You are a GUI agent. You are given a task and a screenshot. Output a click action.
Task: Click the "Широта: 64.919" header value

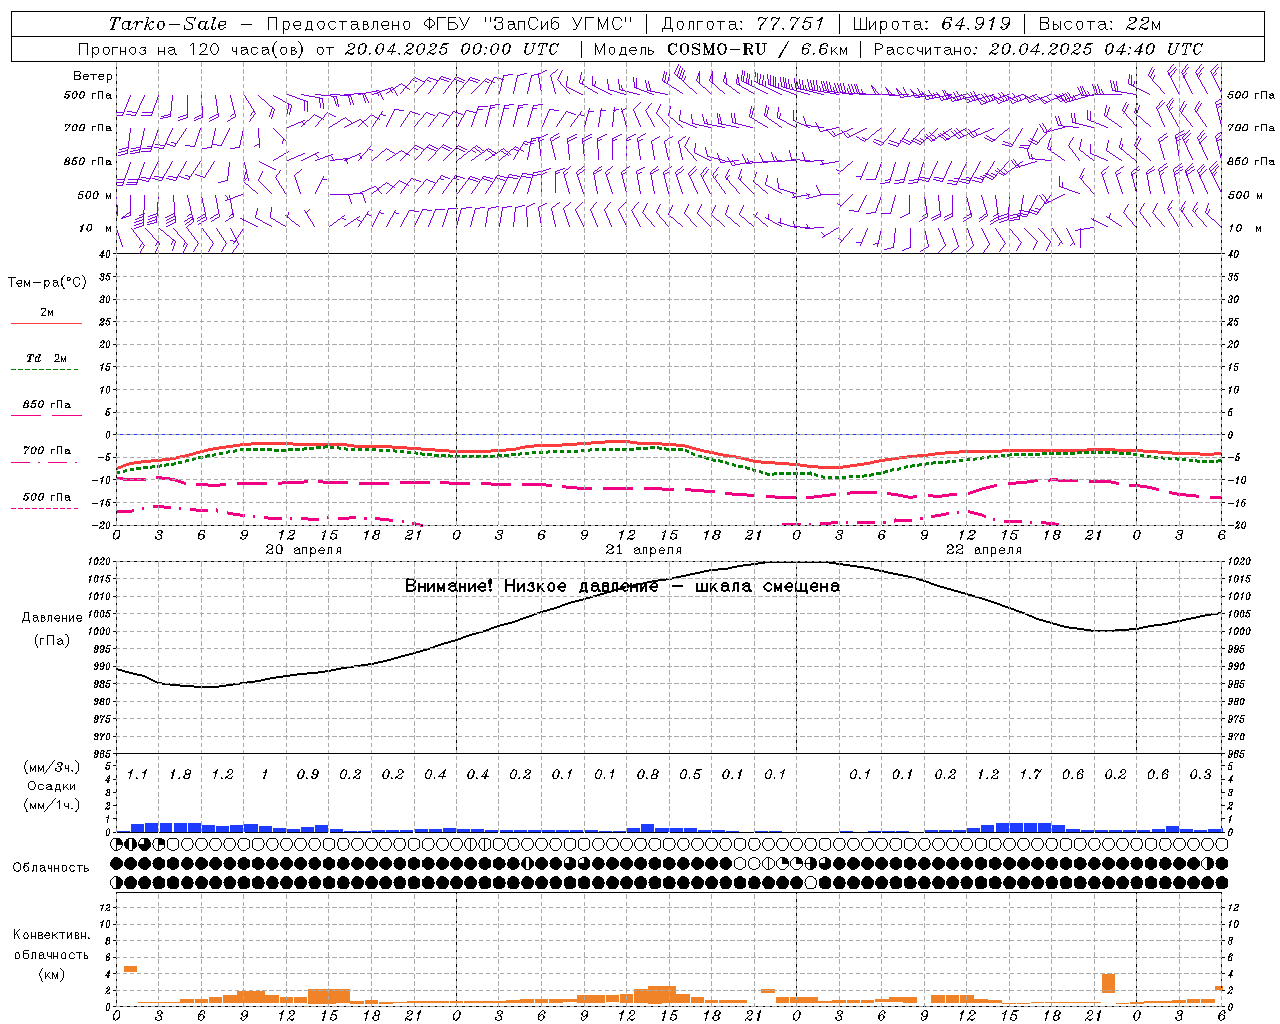point(931,24)
